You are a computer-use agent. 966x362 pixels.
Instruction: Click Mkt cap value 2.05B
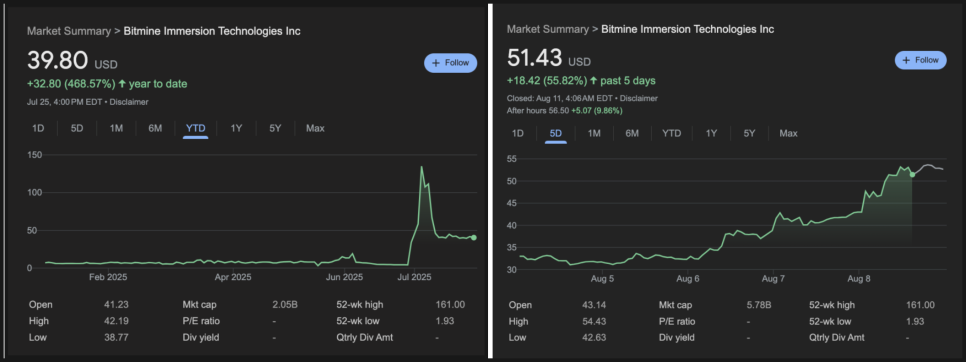[285, 305]
